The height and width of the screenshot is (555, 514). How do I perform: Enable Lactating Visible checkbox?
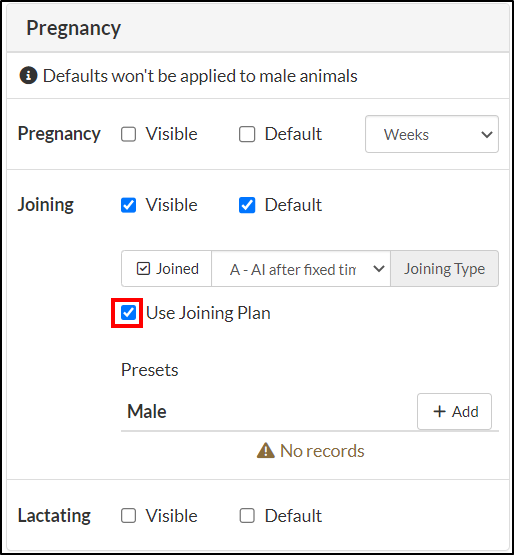tap(128, 516)
